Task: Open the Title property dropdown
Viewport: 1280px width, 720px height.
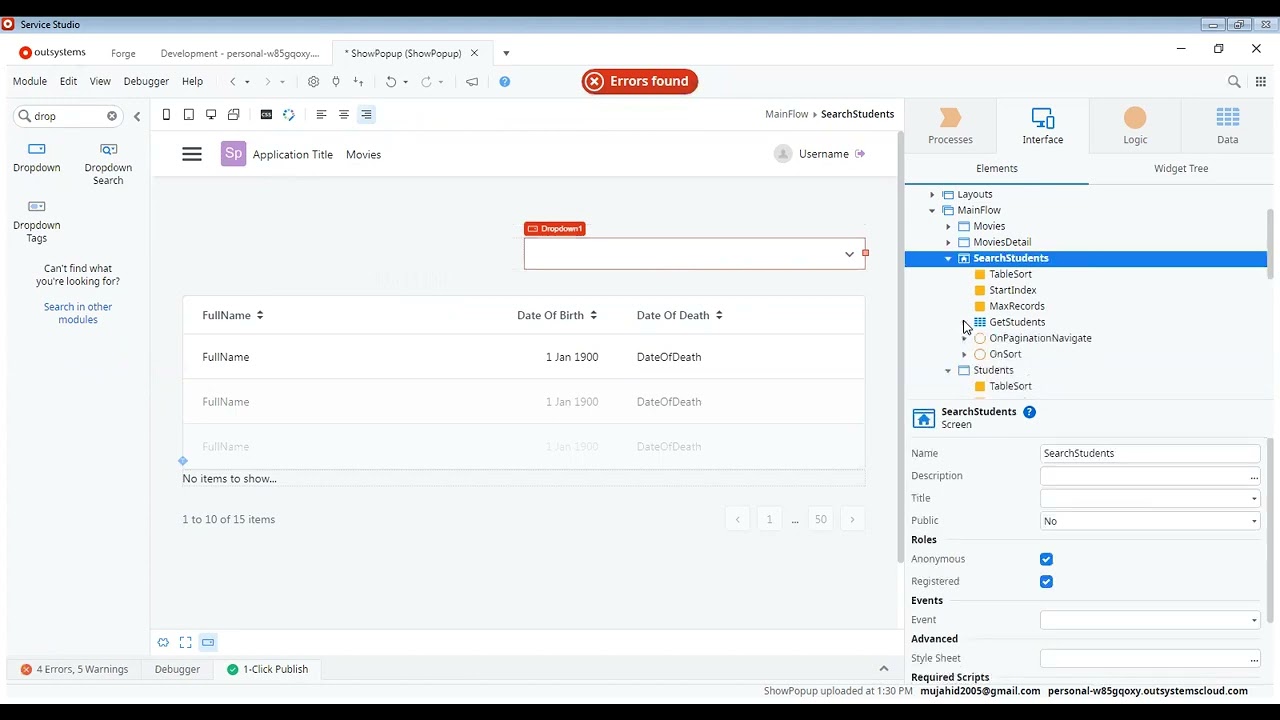Action: 1254,498
